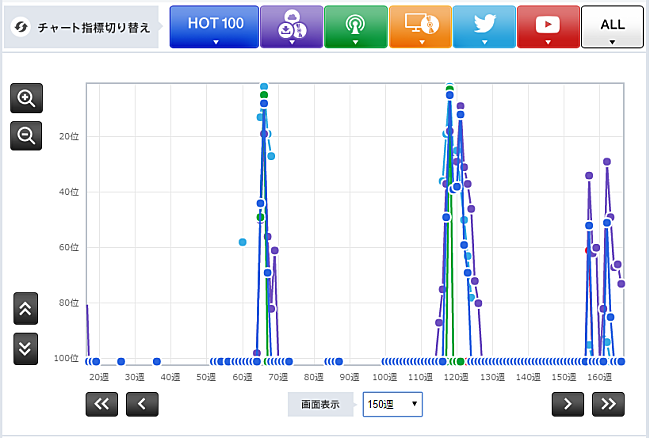Image resolution: width=650 pixels, height=438 pixels.
Task: Click the double up chevron button
Action: [x=26, y=308]
